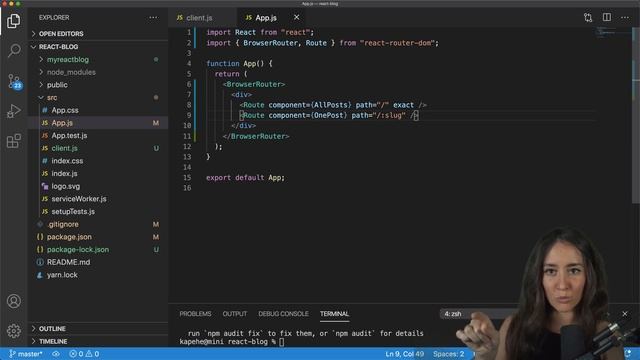
Task: Click the .gitignore file icon
Action: (x=40, y=224)
